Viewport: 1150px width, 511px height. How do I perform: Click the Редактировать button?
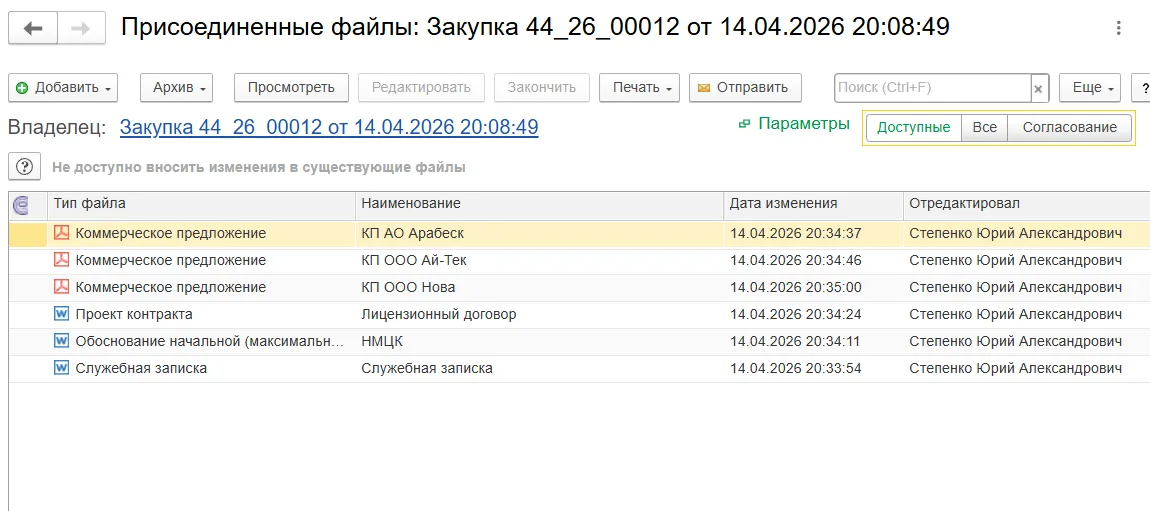(421, 88)
